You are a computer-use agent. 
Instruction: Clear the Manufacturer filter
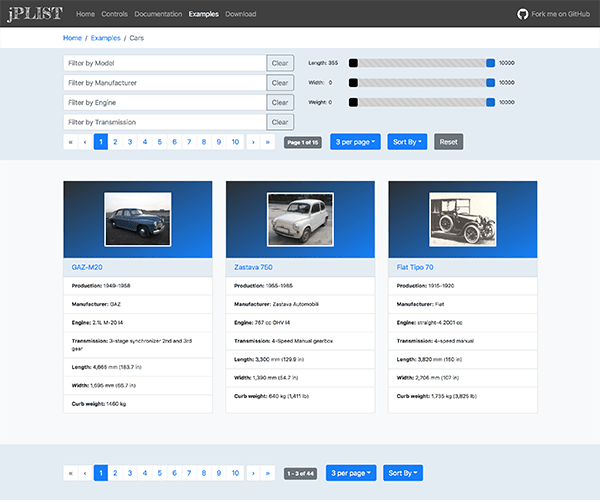[x=280, y=83]
